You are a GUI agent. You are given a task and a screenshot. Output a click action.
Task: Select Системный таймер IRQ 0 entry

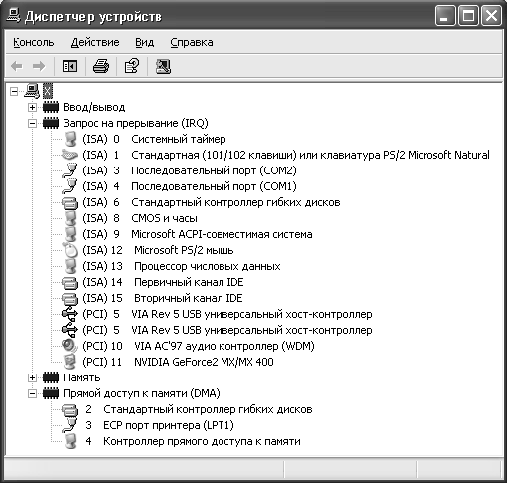pyautogui.click(x=154, y=139)
